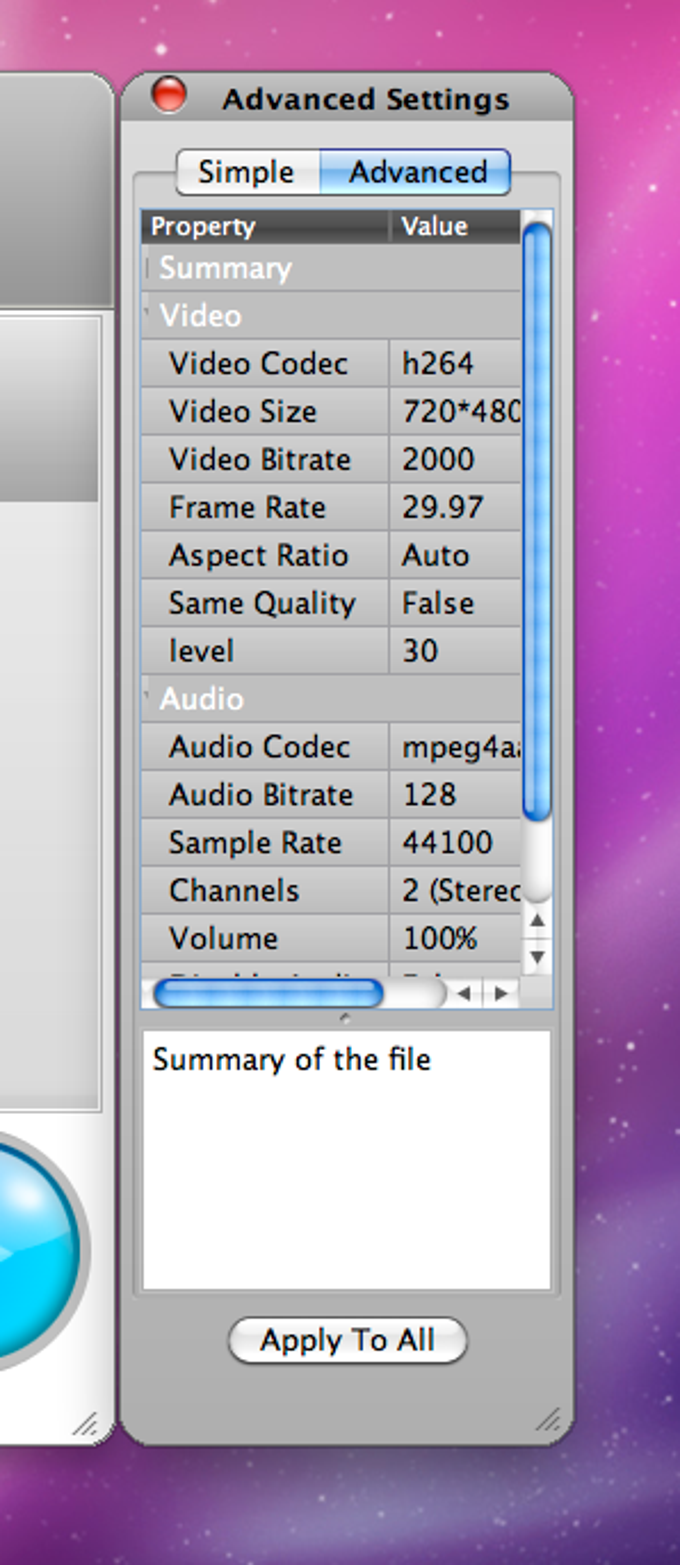680x1565 pixels.
Task: Click the Property column header
Action: coord(265,227)
